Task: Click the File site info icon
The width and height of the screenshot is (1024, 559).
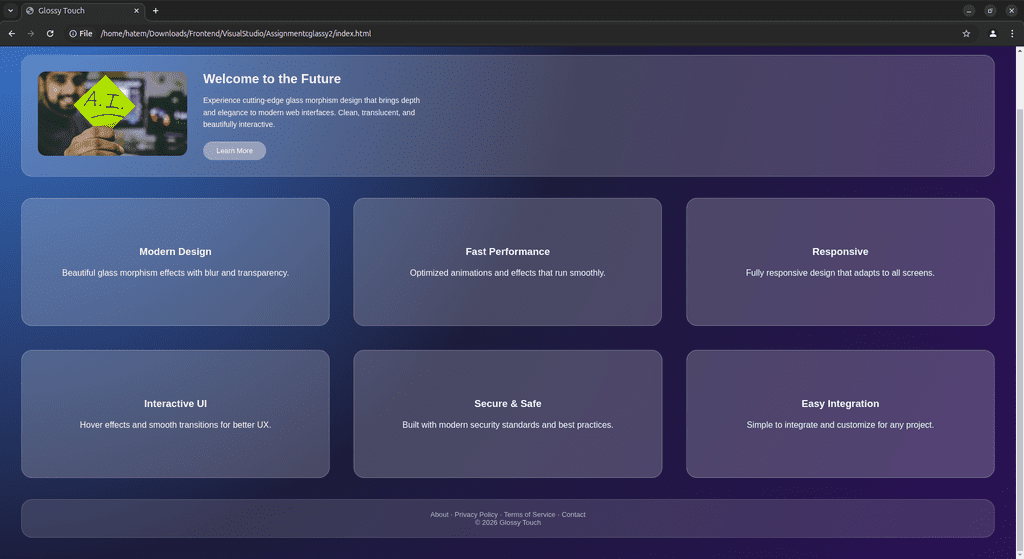Action: 81,33
